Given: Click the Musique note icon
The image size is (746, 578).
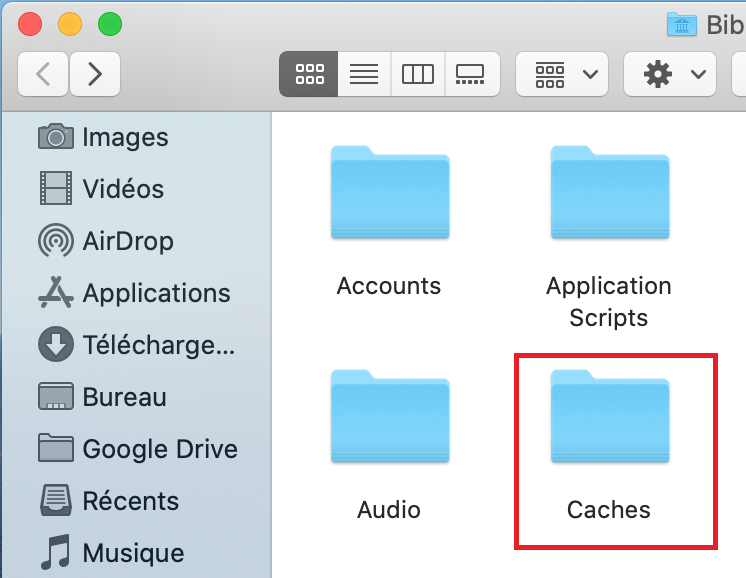Looking at the screenshot, I should (56, 552).
